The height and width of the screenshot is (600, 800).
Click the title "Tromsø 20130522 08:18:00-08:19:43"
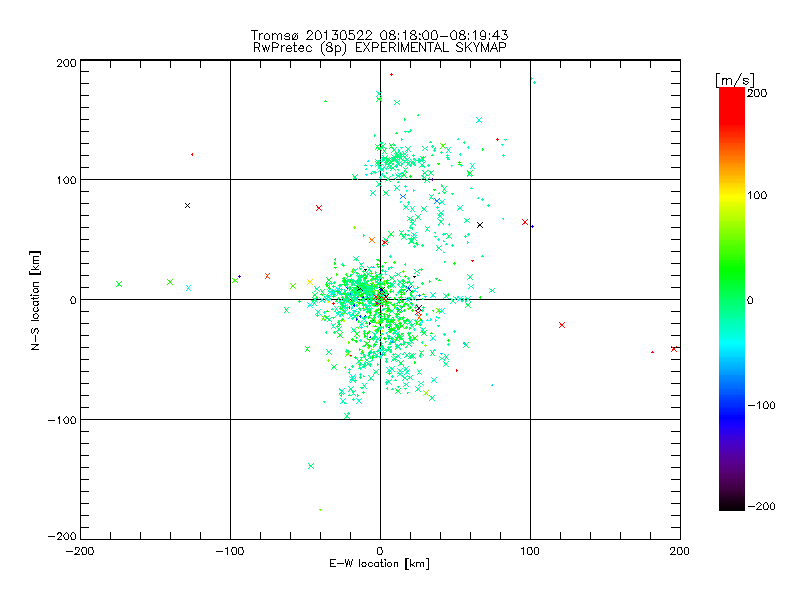pyautogui.click(x=379, y=35)
